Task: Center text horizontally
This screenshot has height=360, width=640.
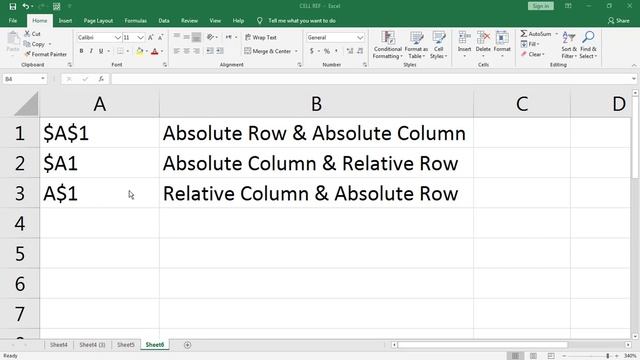Action: pyautogui.click(x=187, y=51)
